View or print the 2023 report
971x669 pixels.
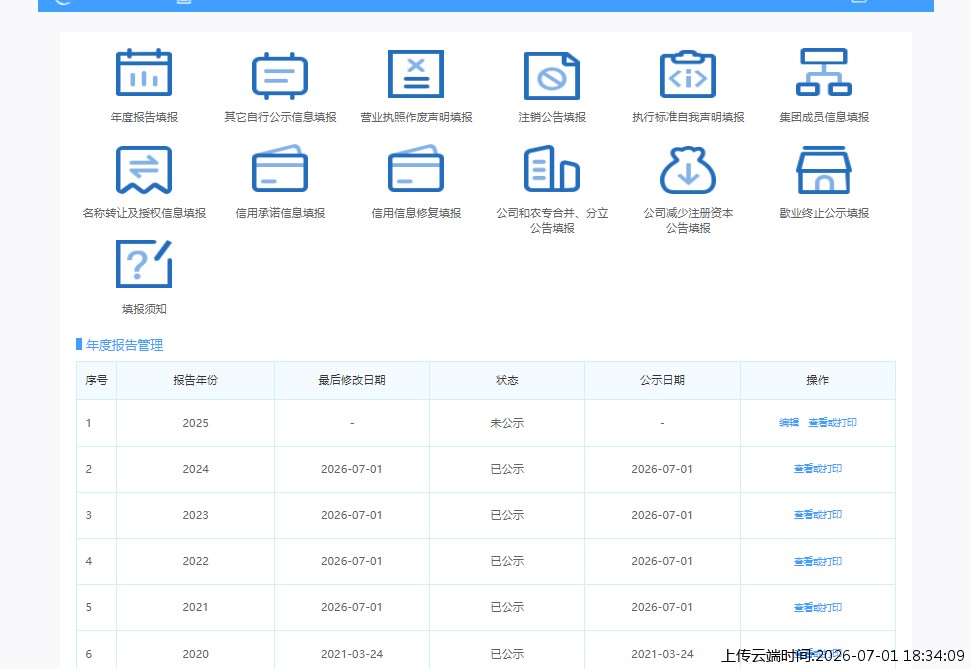[818, 515]
